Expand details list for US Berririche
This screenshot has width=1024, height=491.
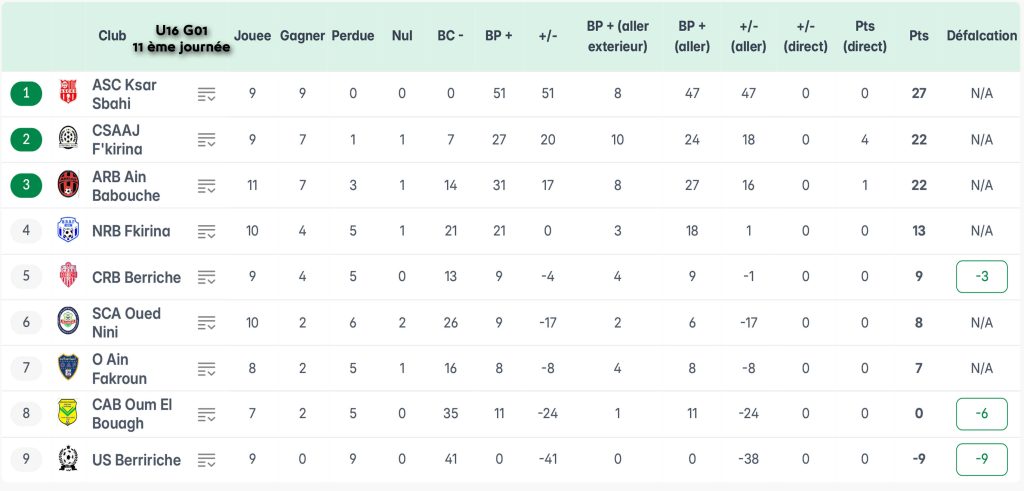[207, 460]
